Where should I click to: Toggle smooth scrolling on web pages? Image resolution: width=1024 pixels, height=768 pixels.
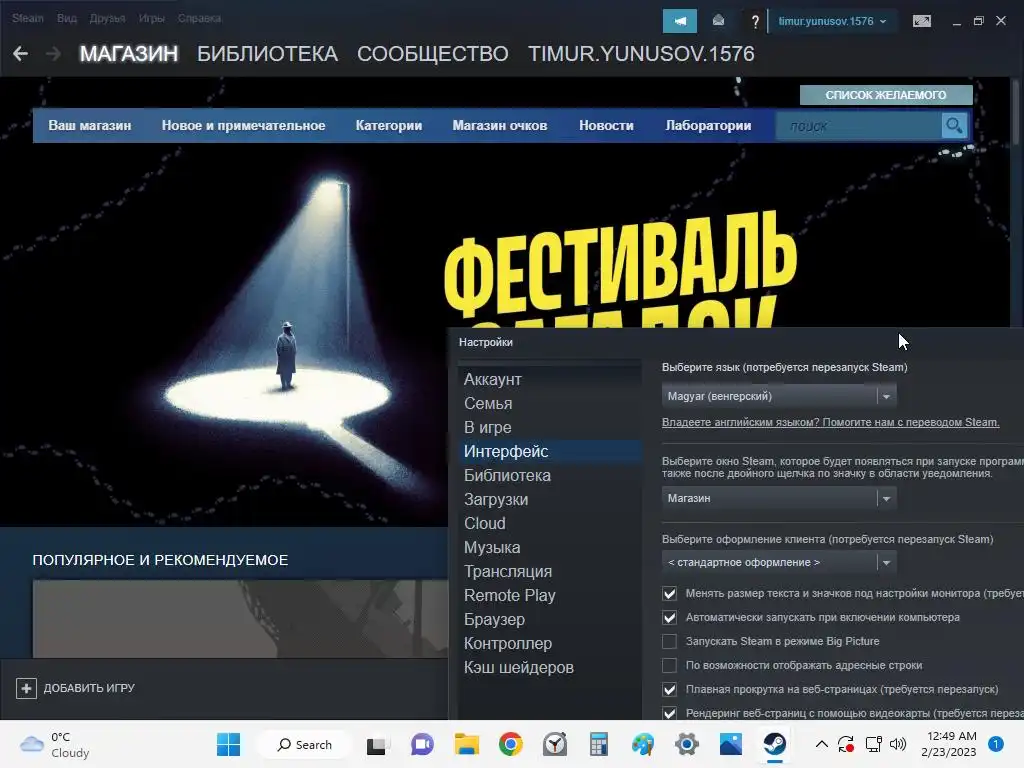[x=669, y=690]
